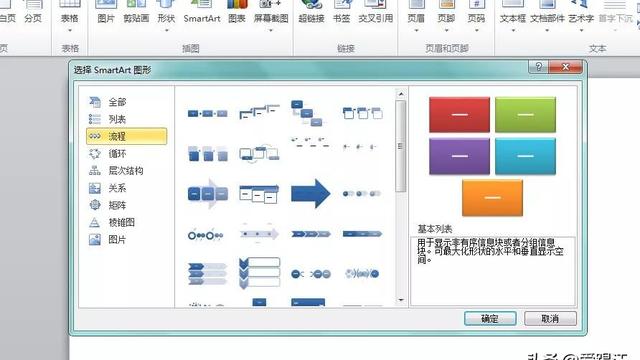Viewport: 640px width, 360px height.
Task: Click the 超链接 hyperlink icon
Action: click(x=311, y=12)
